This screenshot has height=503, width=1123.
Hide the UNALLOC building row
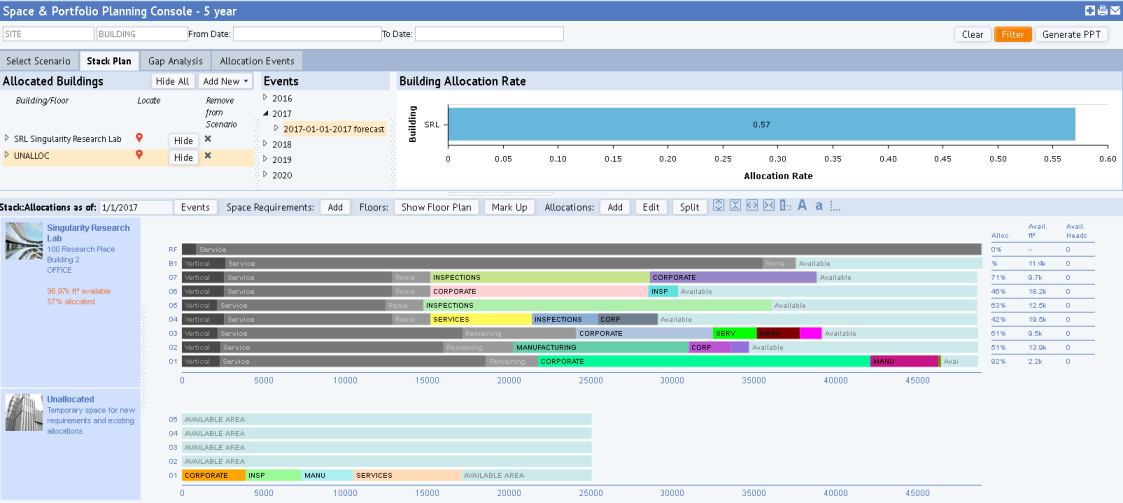pos(183,157)
